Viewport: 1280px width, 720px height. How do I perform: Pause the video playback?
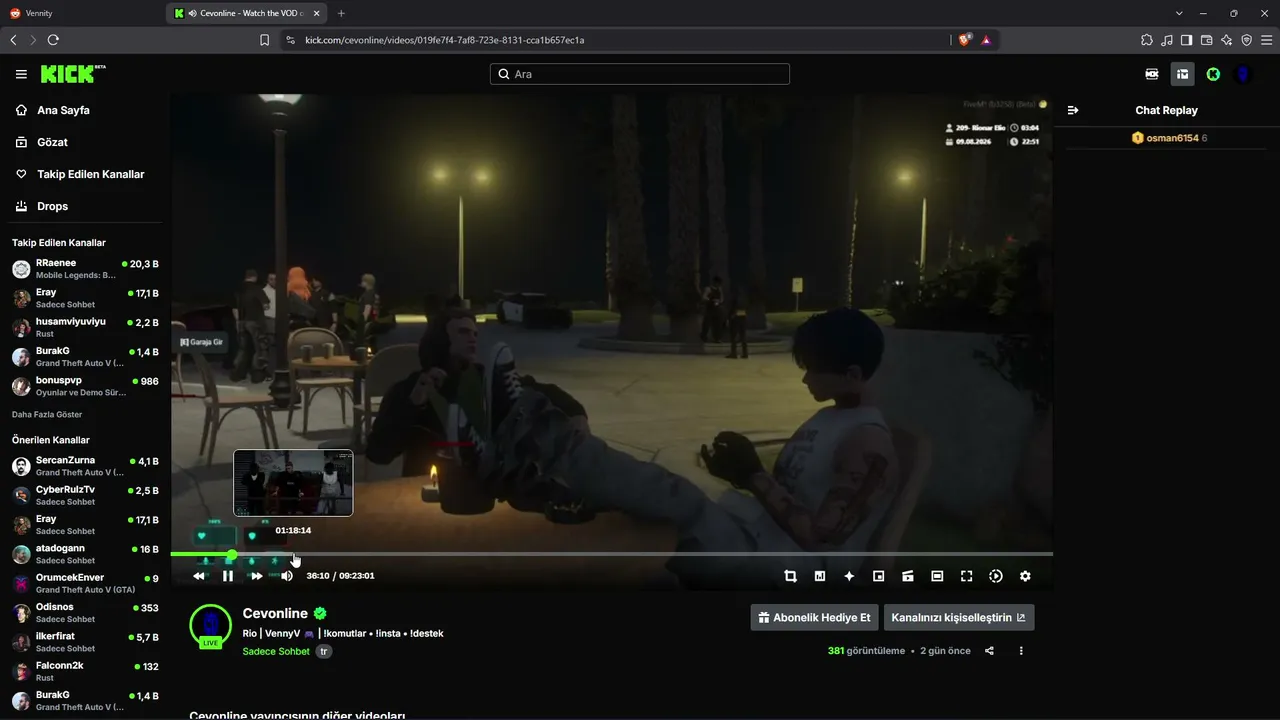tap(228, 576)
